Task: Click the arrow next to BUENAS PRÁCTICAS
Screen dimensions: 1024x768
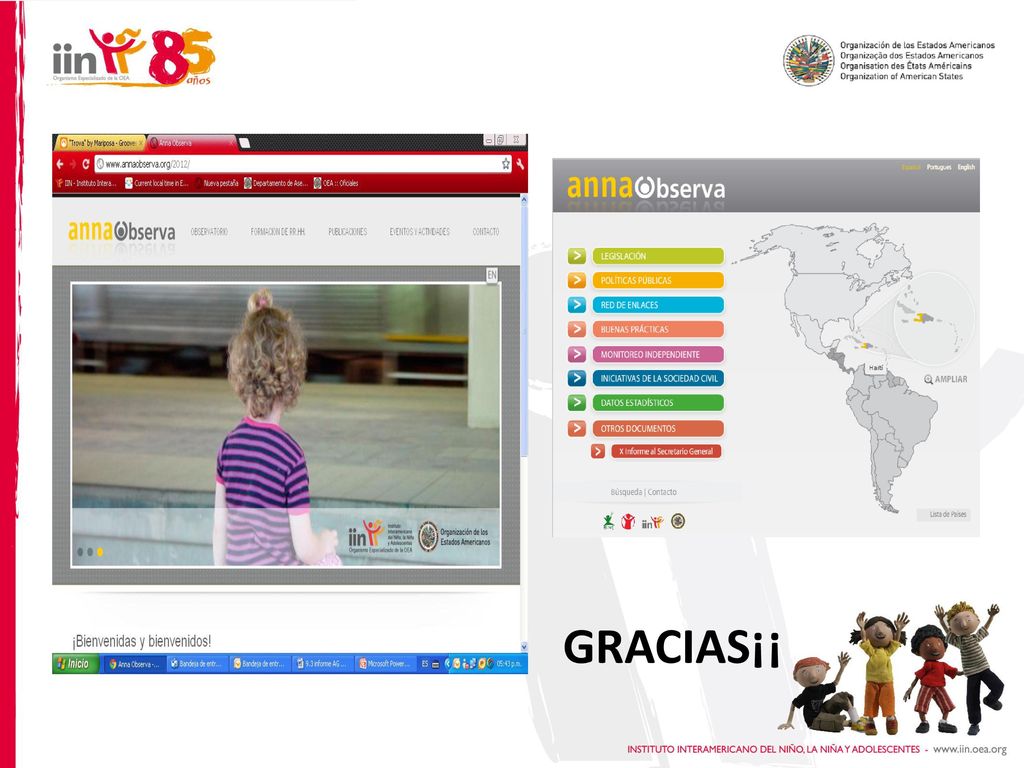Action: (x=577, y=329)
